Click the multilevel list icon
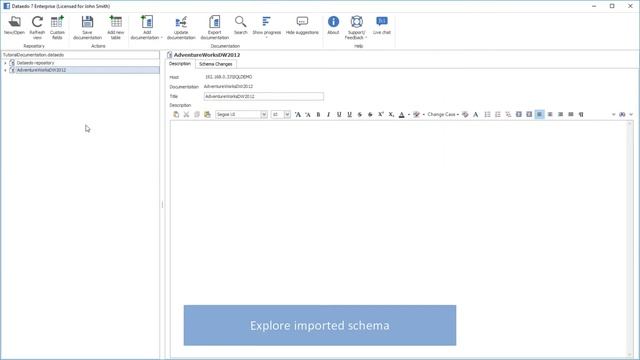Viewport: 640px width, 360px height. point(508,115)
